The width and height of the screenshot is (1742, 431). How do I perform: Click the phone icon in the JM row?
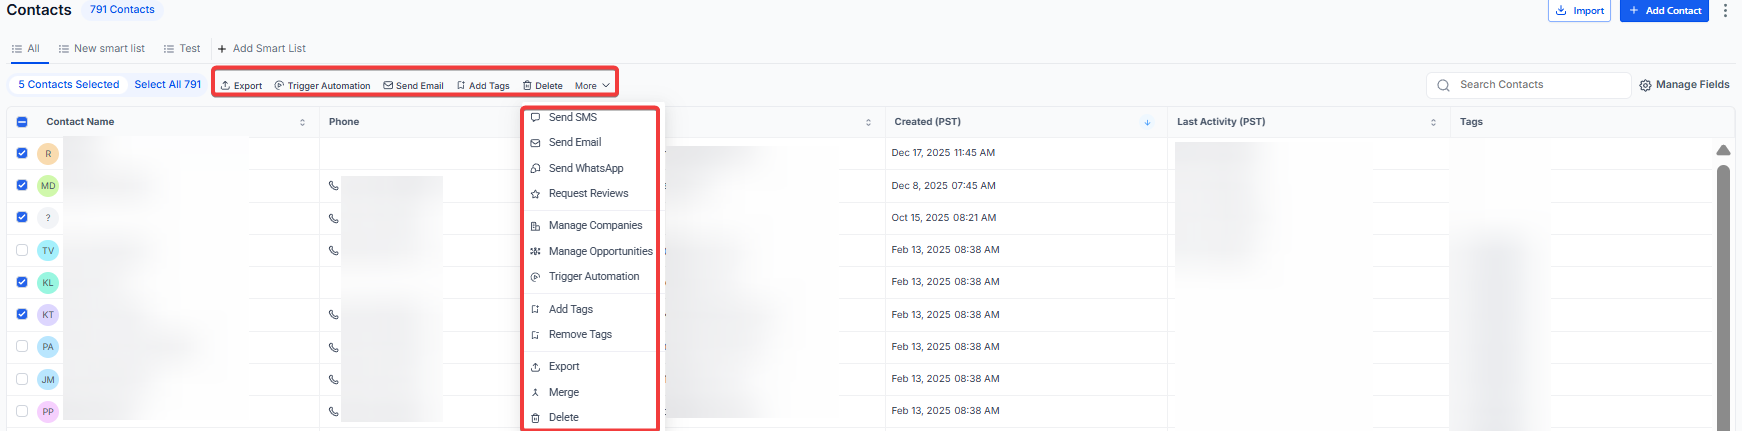click(x=334, y=379)
